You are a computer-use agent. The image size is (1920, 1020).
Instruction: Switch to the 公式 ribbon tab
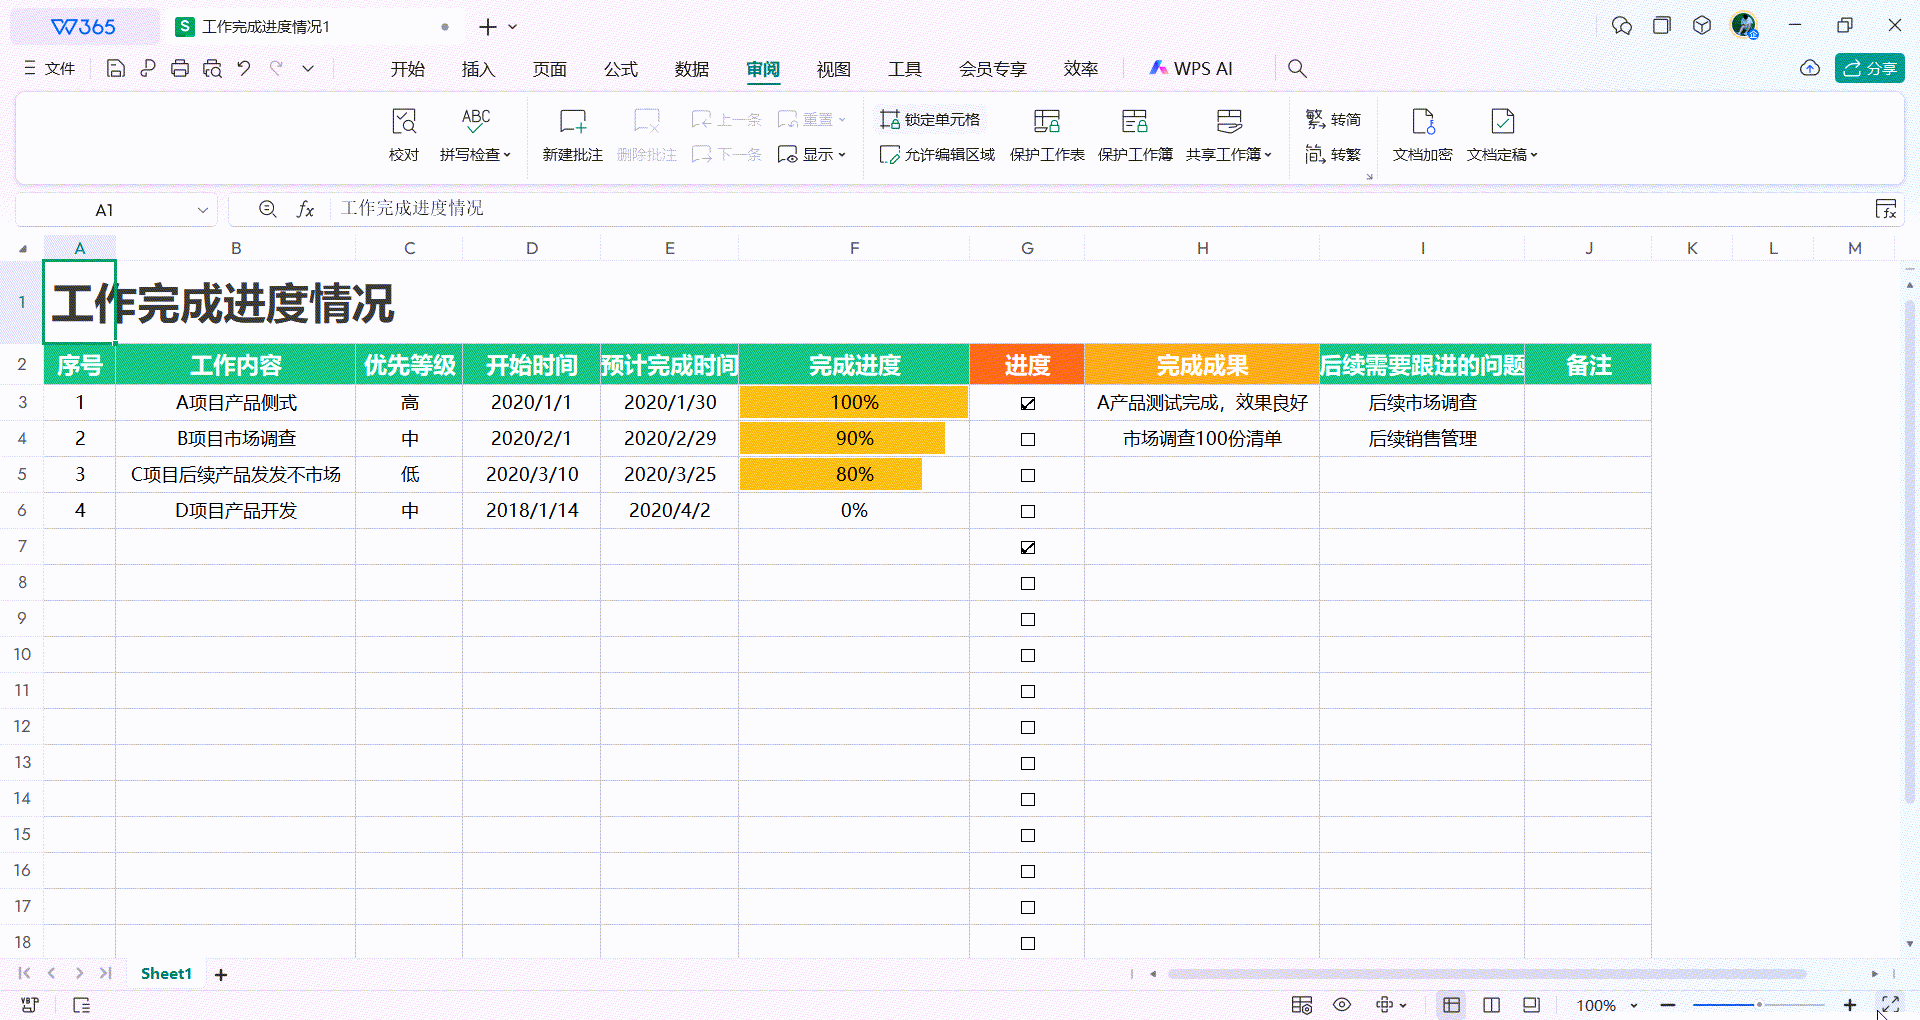click(620, 68)
